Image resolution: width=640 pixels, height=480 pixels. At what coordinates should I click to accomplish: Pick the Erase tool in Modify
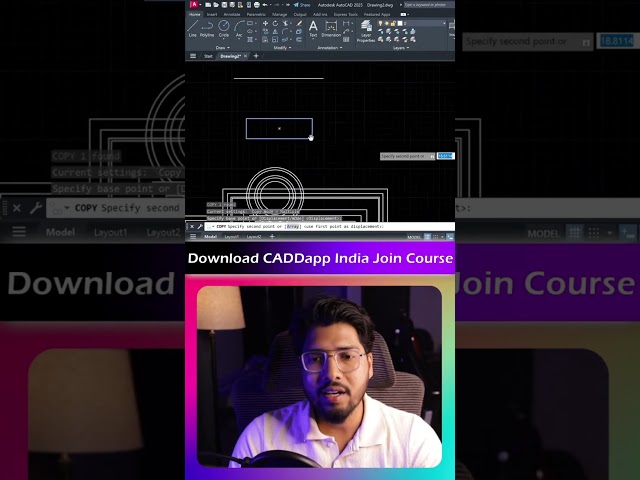(299, 23)
